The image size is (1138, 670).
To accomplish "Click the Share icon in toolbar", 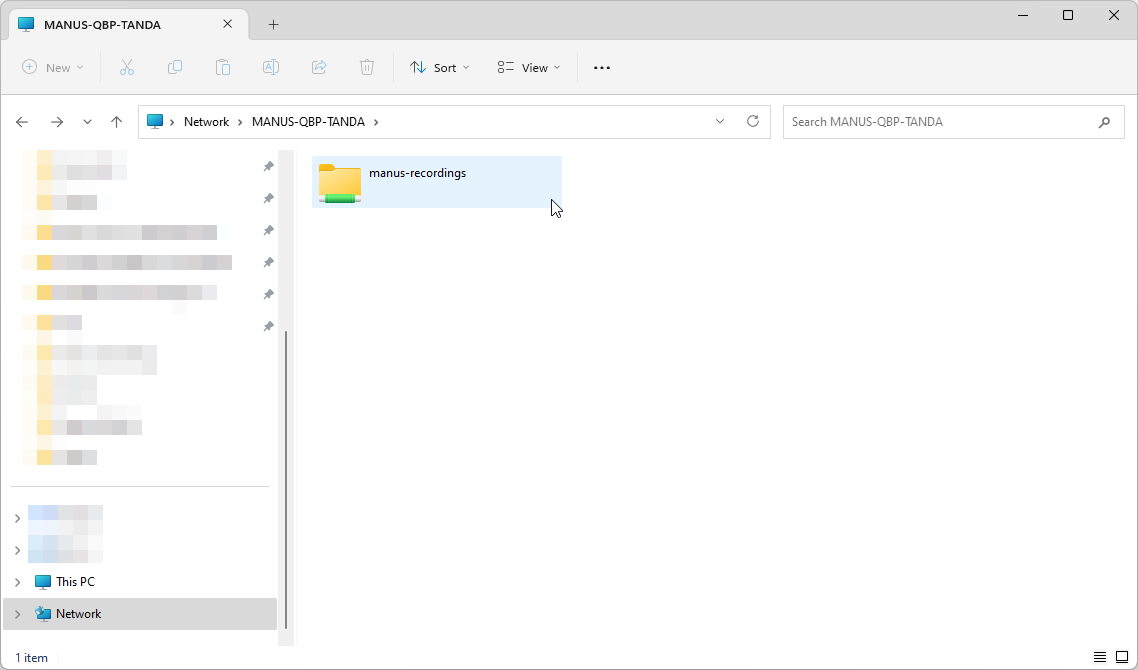I will click(x=319, y=68).
